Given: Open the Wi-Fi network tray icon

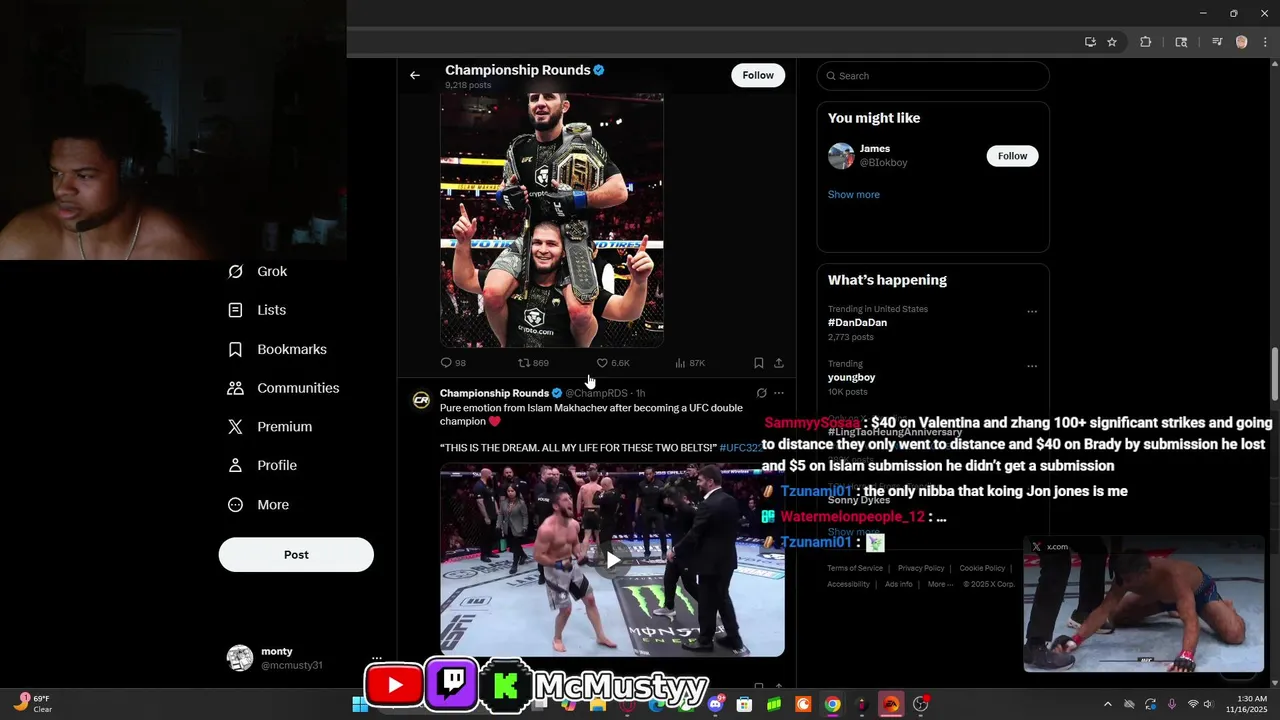Looking at the screenshot, I should pos(1192,704).
